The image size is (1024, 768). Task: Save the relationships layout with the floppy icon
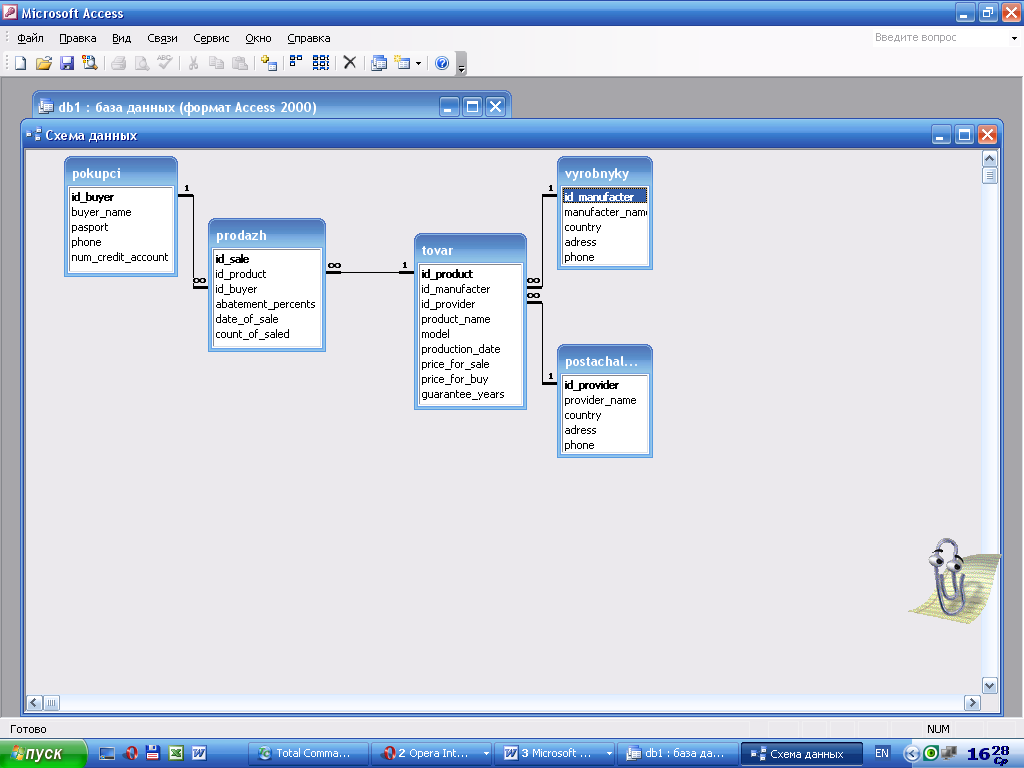pyautogui.click(x=67, y=63)
